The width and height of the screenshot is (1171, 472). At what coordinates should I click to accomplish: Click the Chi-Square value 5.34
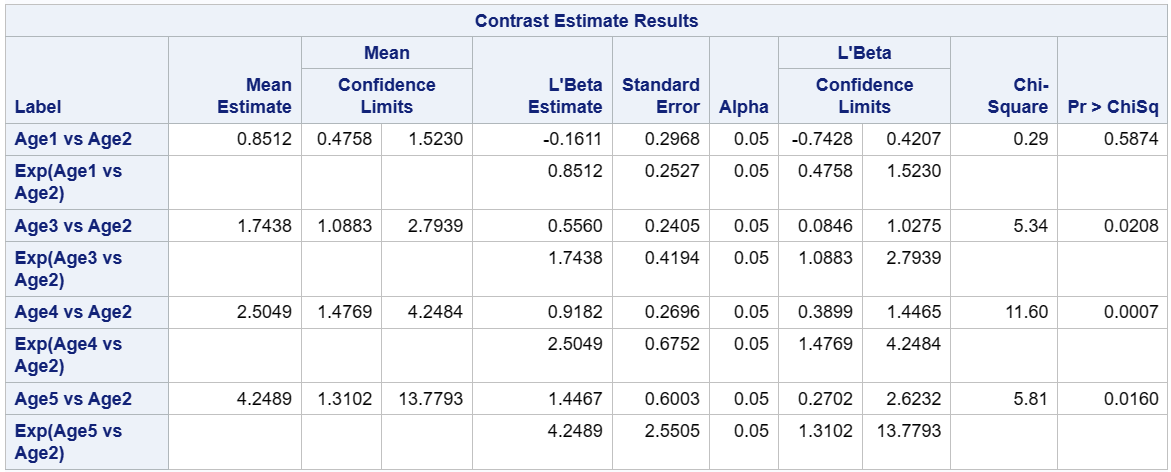1031,226
